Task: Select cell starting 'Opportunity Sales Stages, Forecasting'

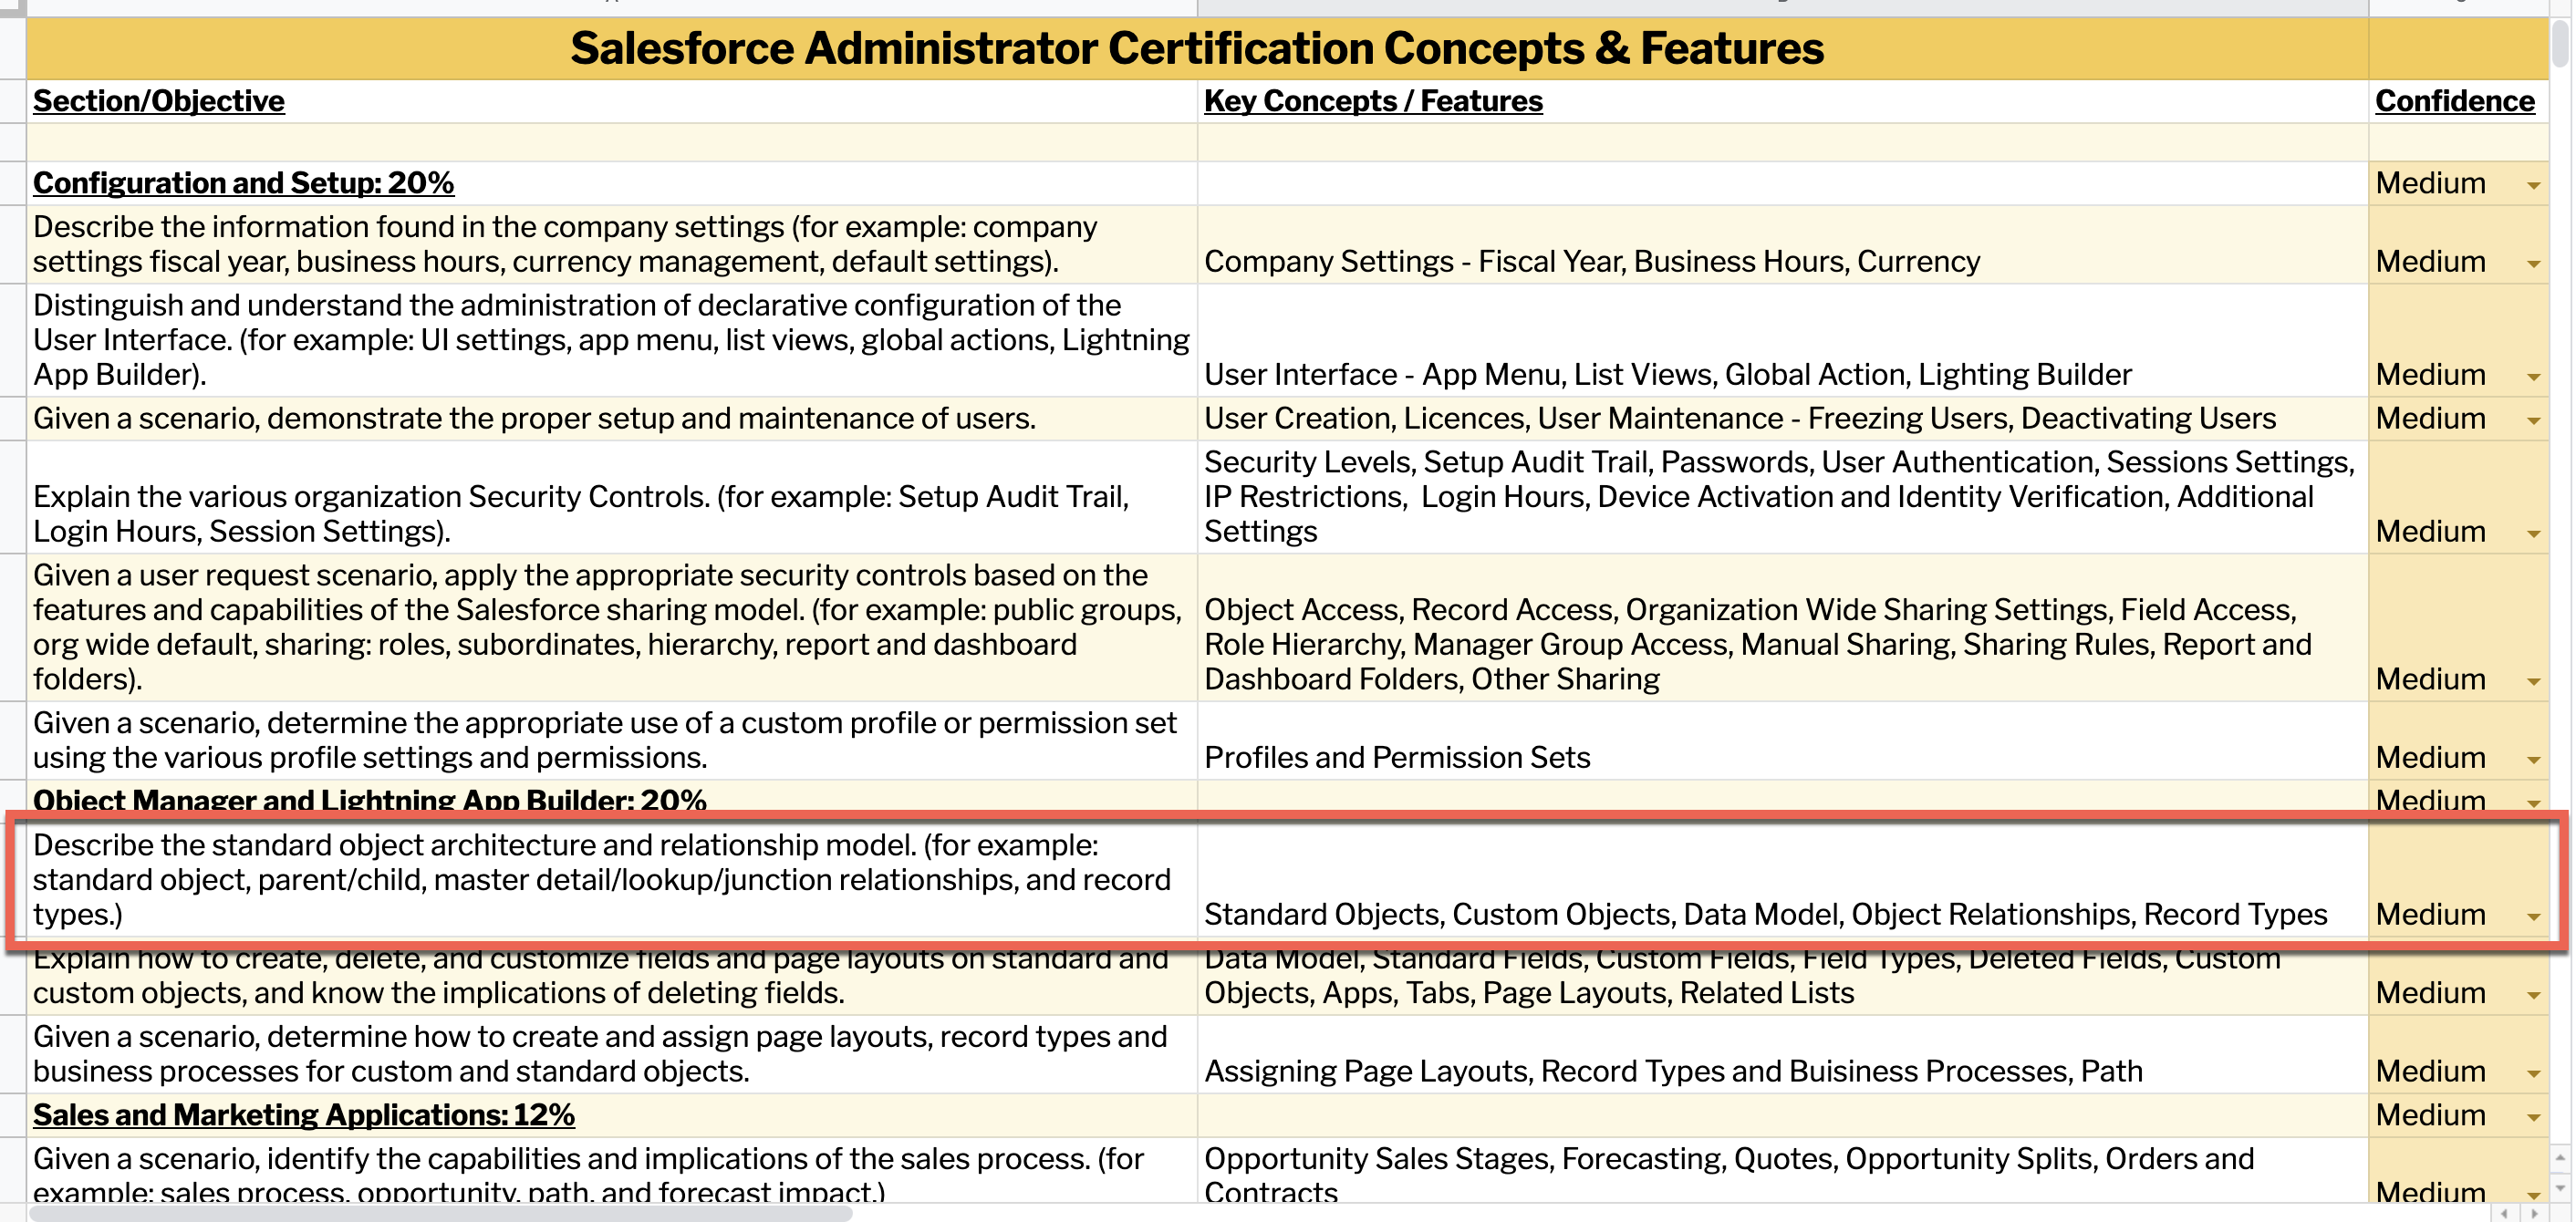Action: [1783, 1171]
